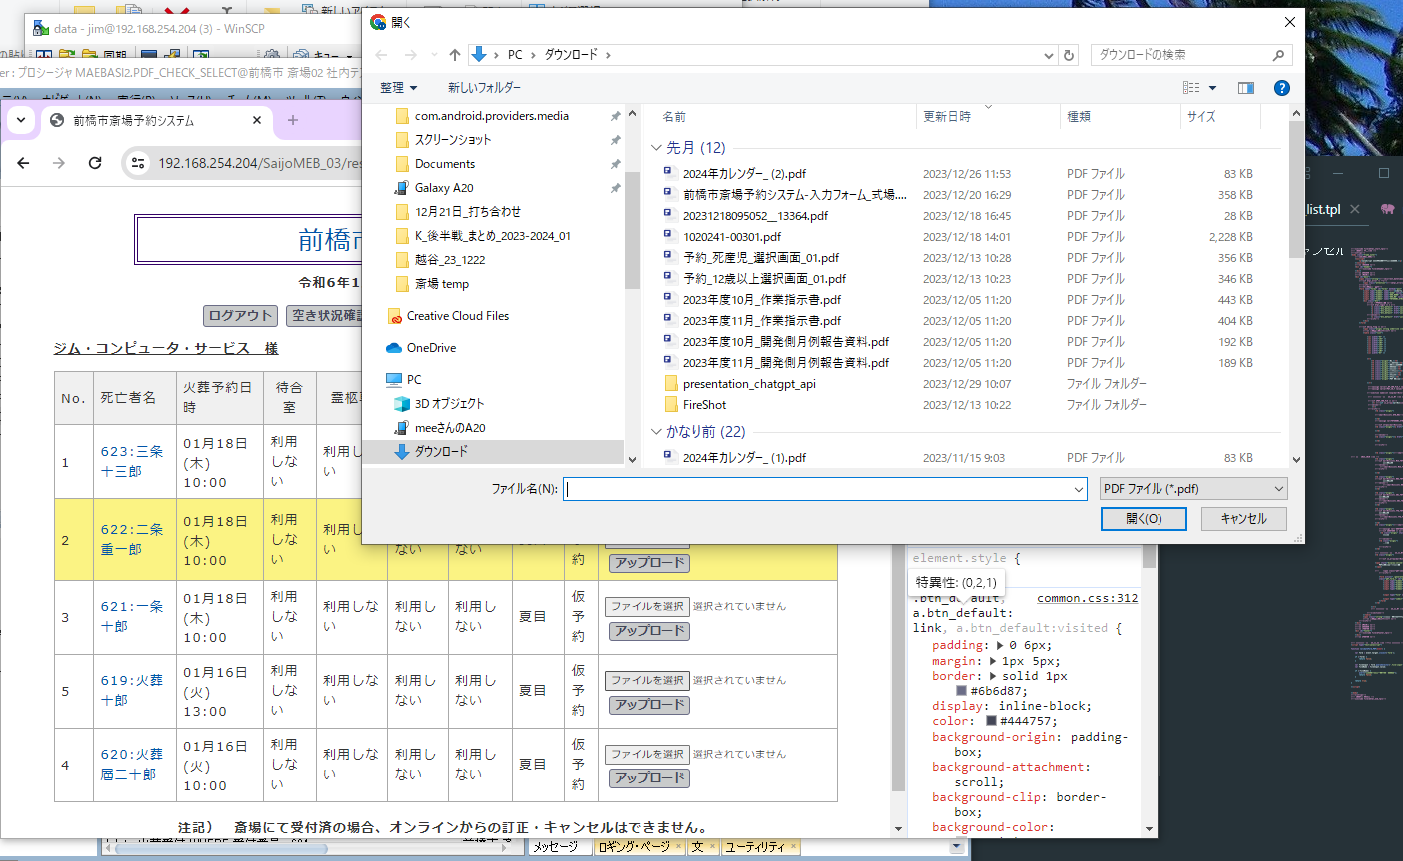1403x861 pixels.
Task: Go up one folder level with the up arrow
Action: [455, 55]
